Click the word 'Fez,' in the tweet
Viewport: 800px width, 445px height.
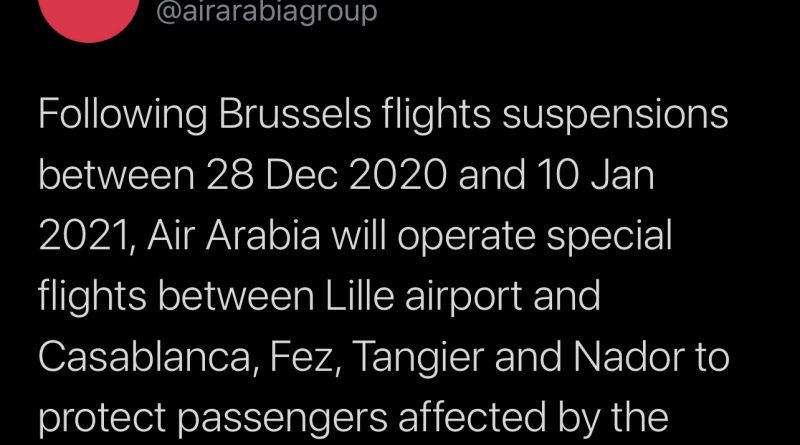point(305,357)
